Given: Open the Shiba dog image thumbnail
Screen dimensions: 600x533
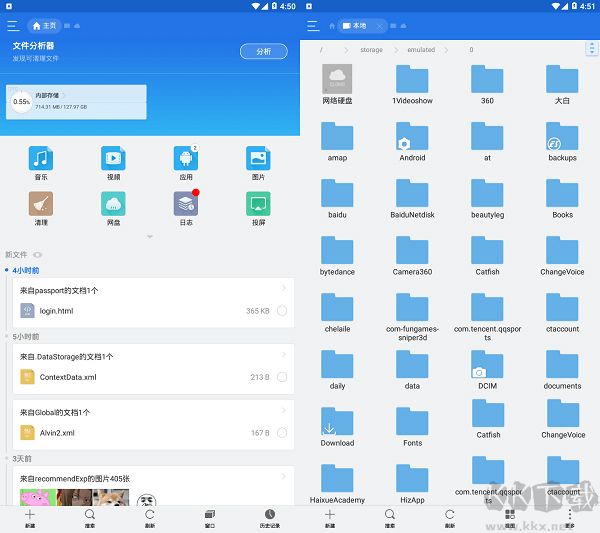Looking at the screenshot, I should [111, 497].
